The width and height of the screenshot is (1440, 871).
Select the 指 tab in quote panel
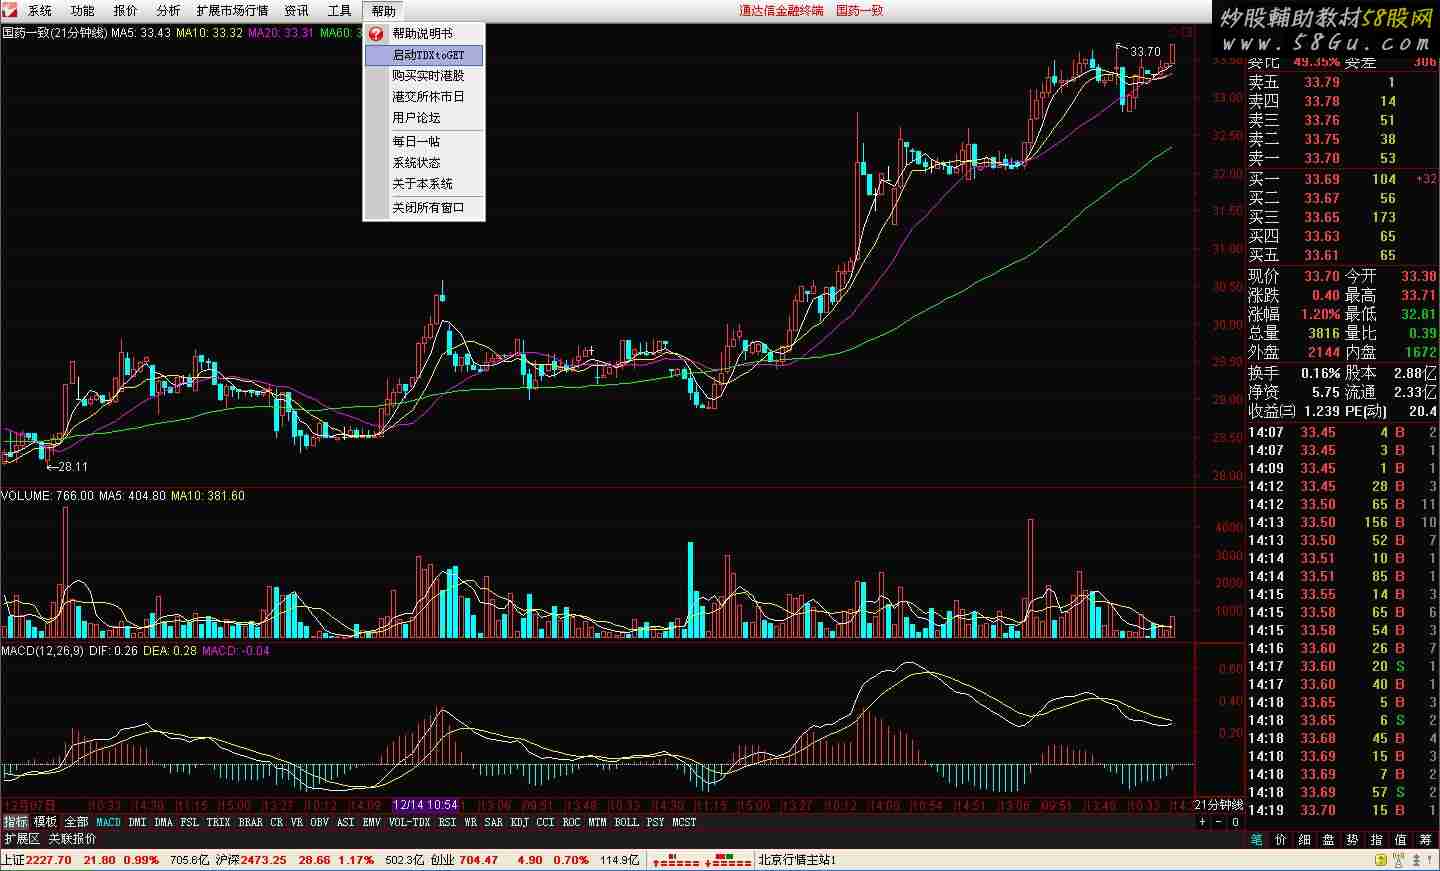click(1376, 840)
